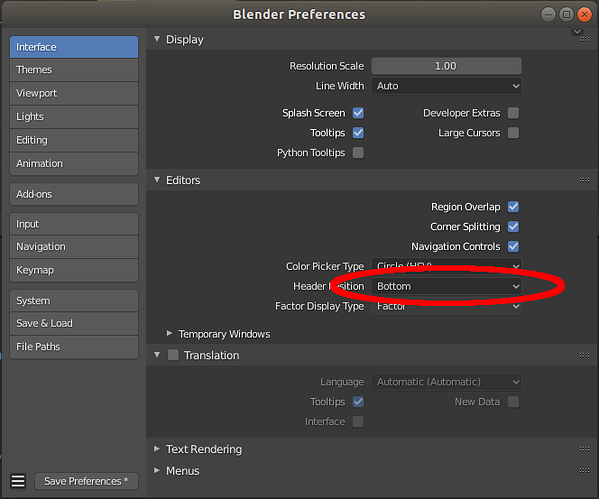Open the Lights preferences tab
Screen dimensions: 599x499
coord(74,117)
